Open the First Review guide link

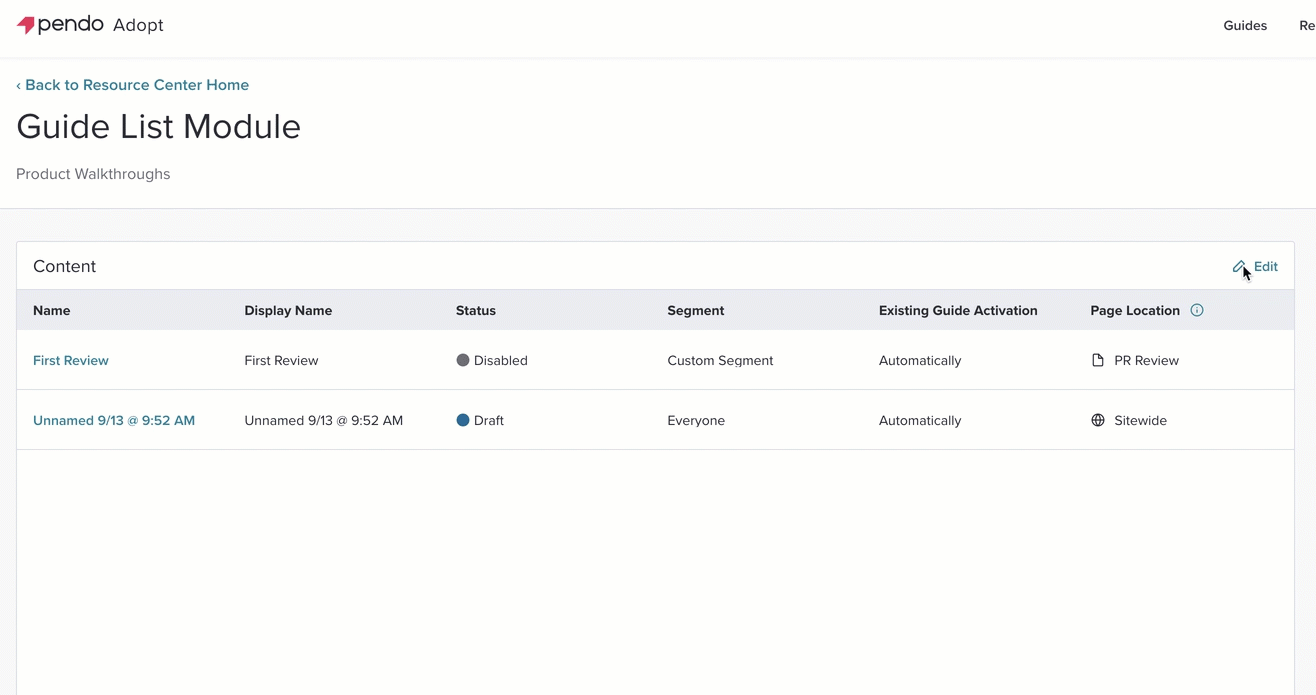tap(71, 360)
